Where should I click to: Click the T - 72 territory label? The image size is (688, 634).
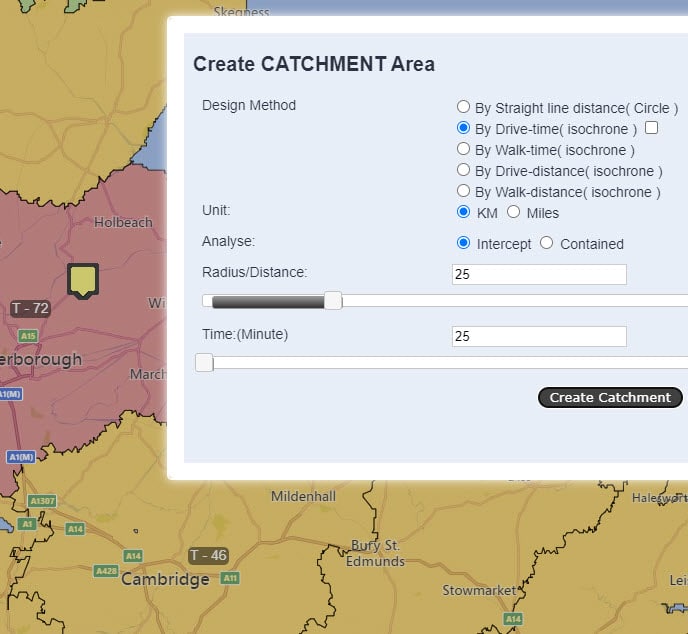(30, 308)
